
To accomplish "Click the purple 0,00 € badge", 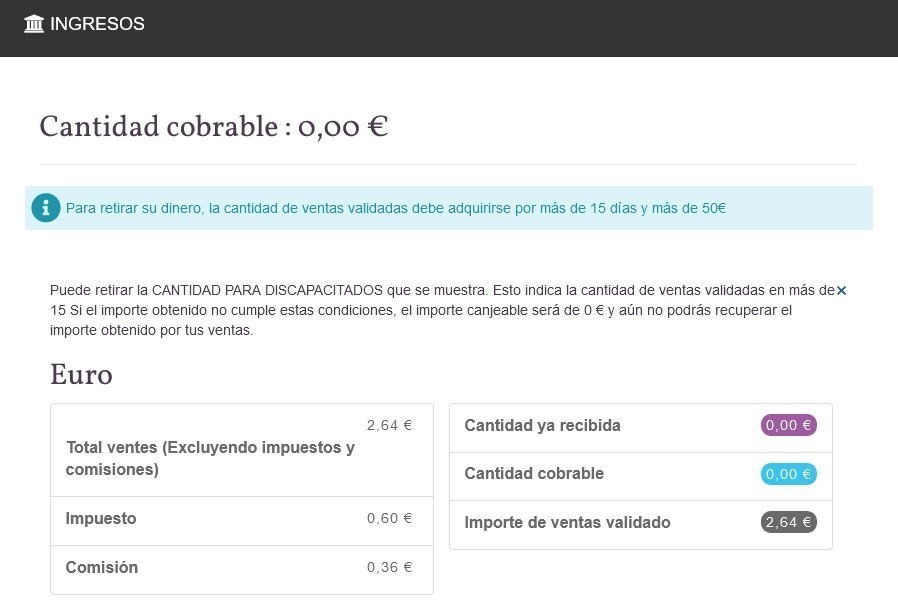I will click(x=789, y=425).
